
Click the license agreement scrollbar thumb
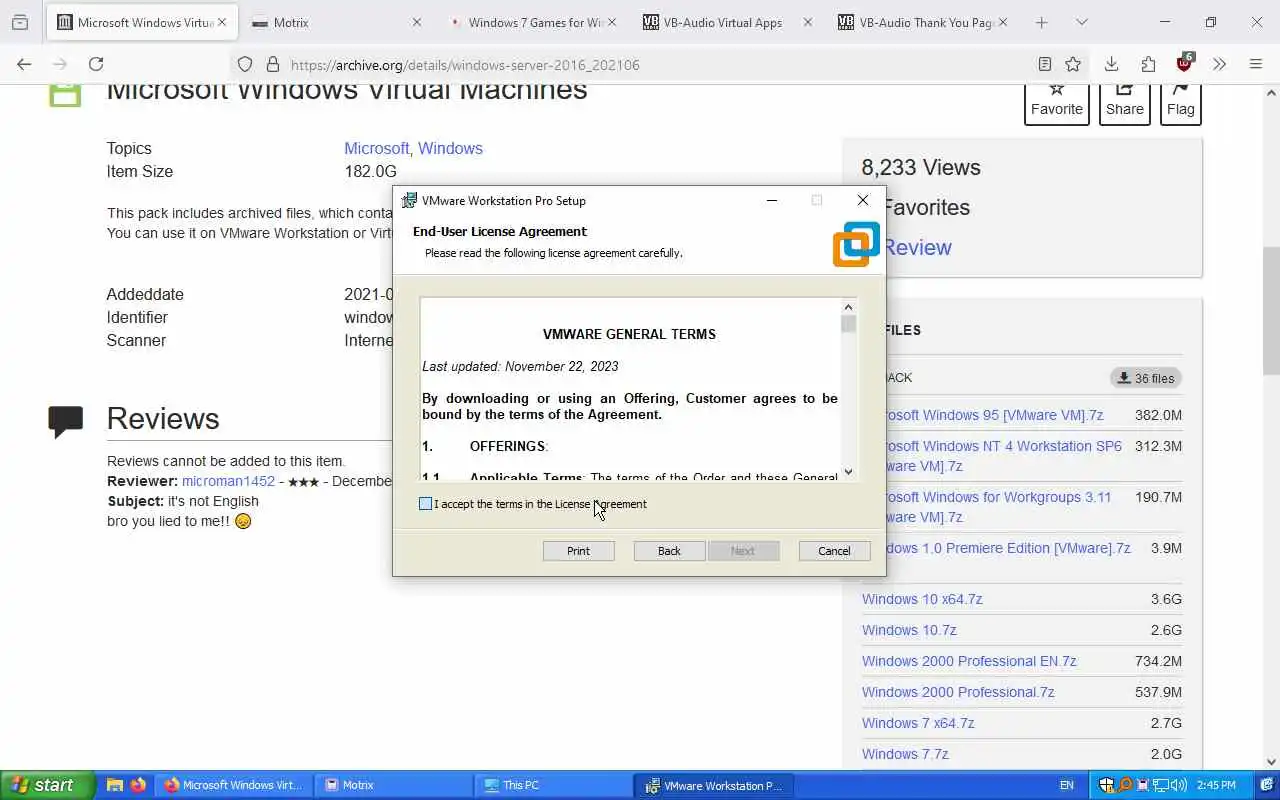pos(848,324)
